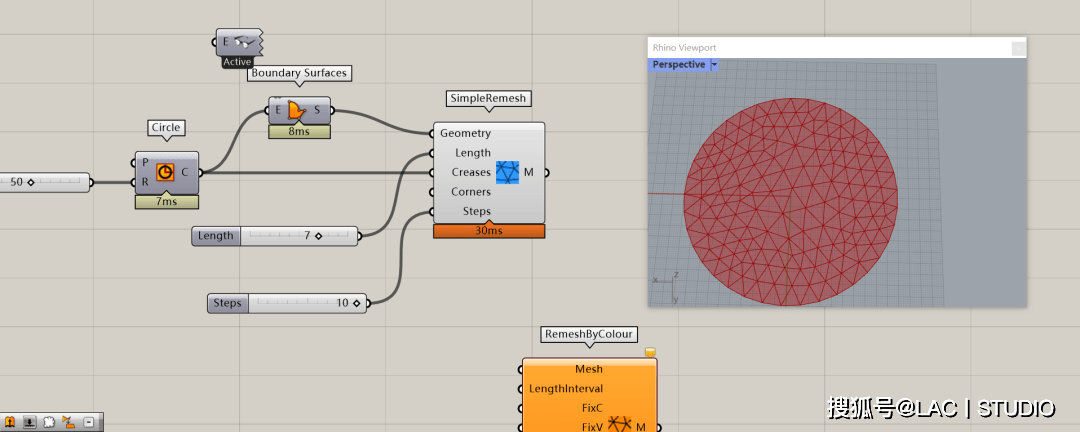
Task: Collapse the bottom toolbar with minus button
Action: 89,422
